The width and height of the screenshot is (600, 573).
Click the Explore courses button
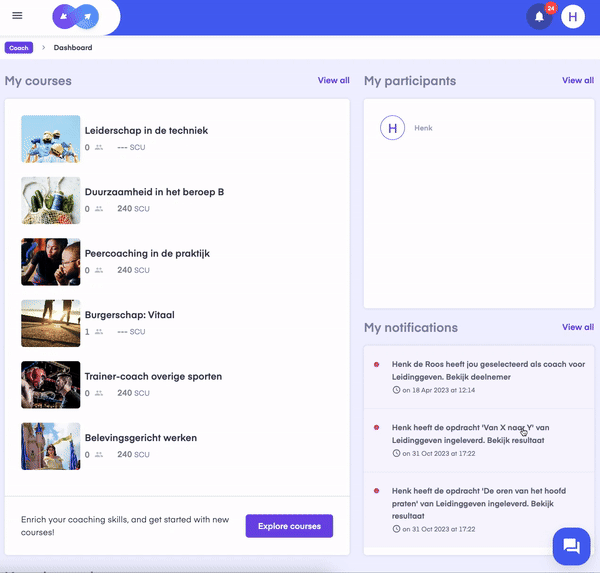click(289, 526)
